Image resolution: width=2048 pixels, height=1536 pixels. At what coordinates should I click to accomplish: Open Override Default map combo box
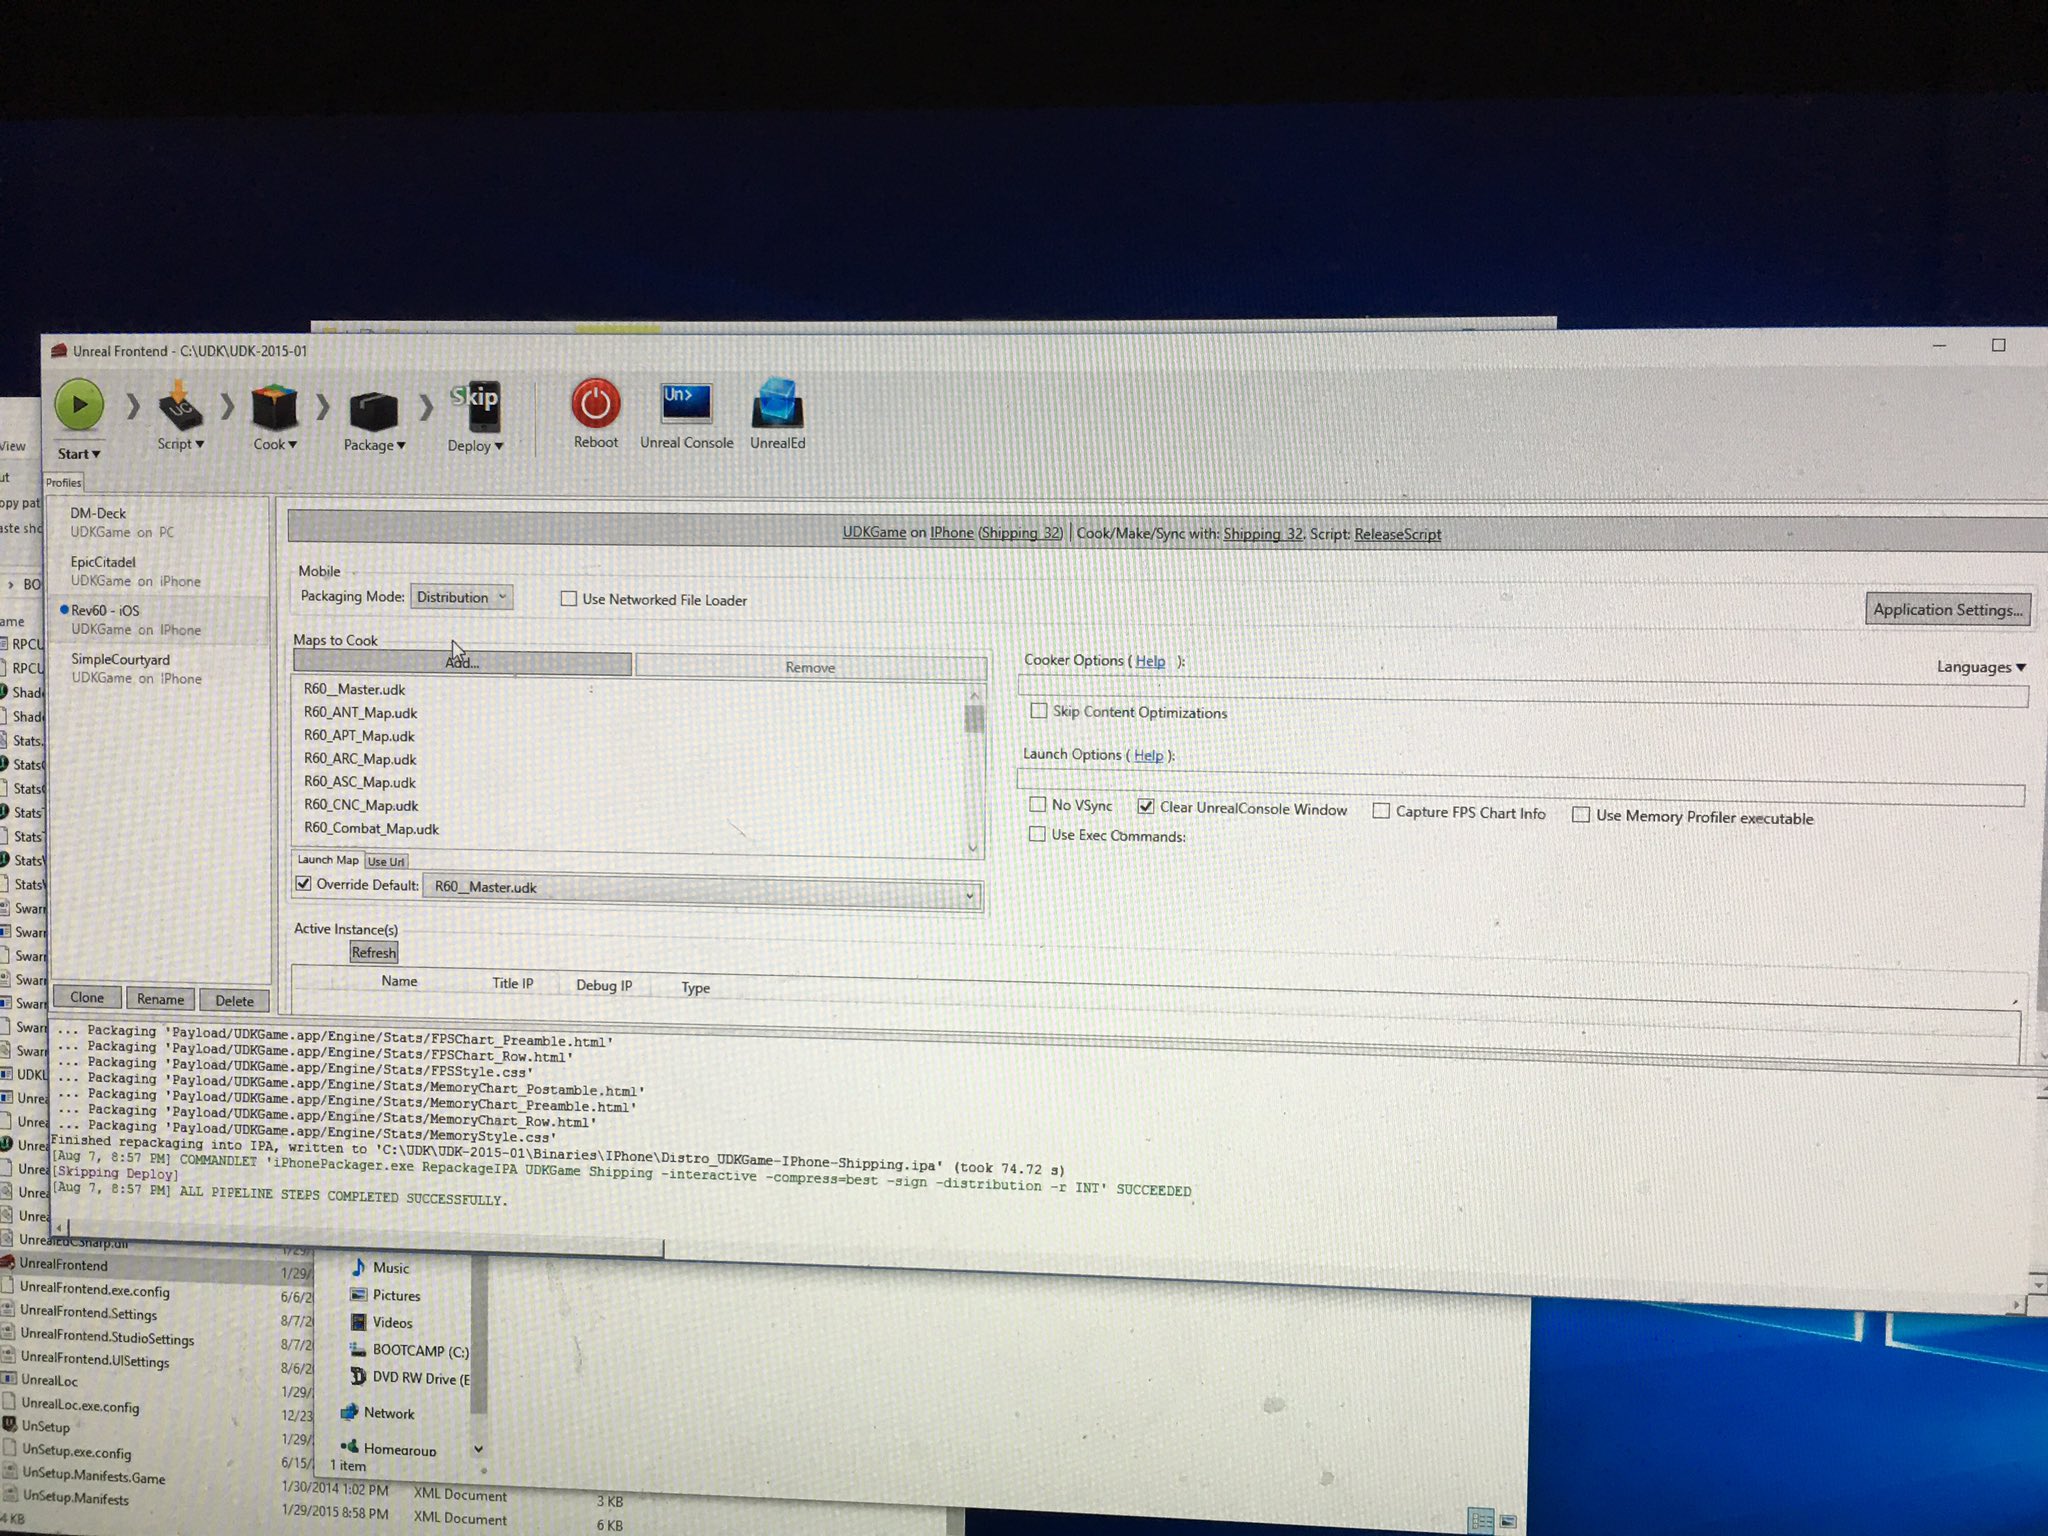pos(702,889)
